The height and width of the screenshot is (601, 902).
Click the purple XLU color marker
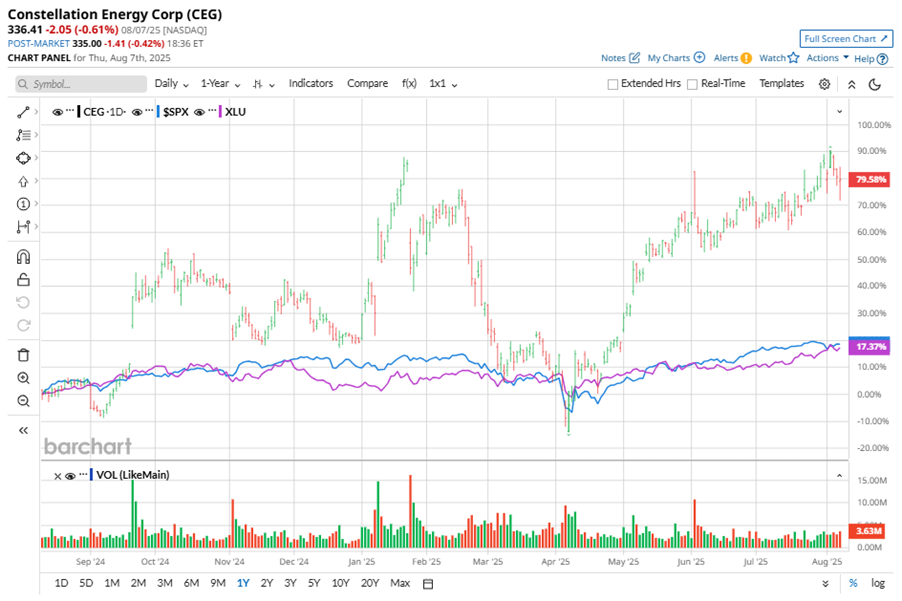coord(220,112)
